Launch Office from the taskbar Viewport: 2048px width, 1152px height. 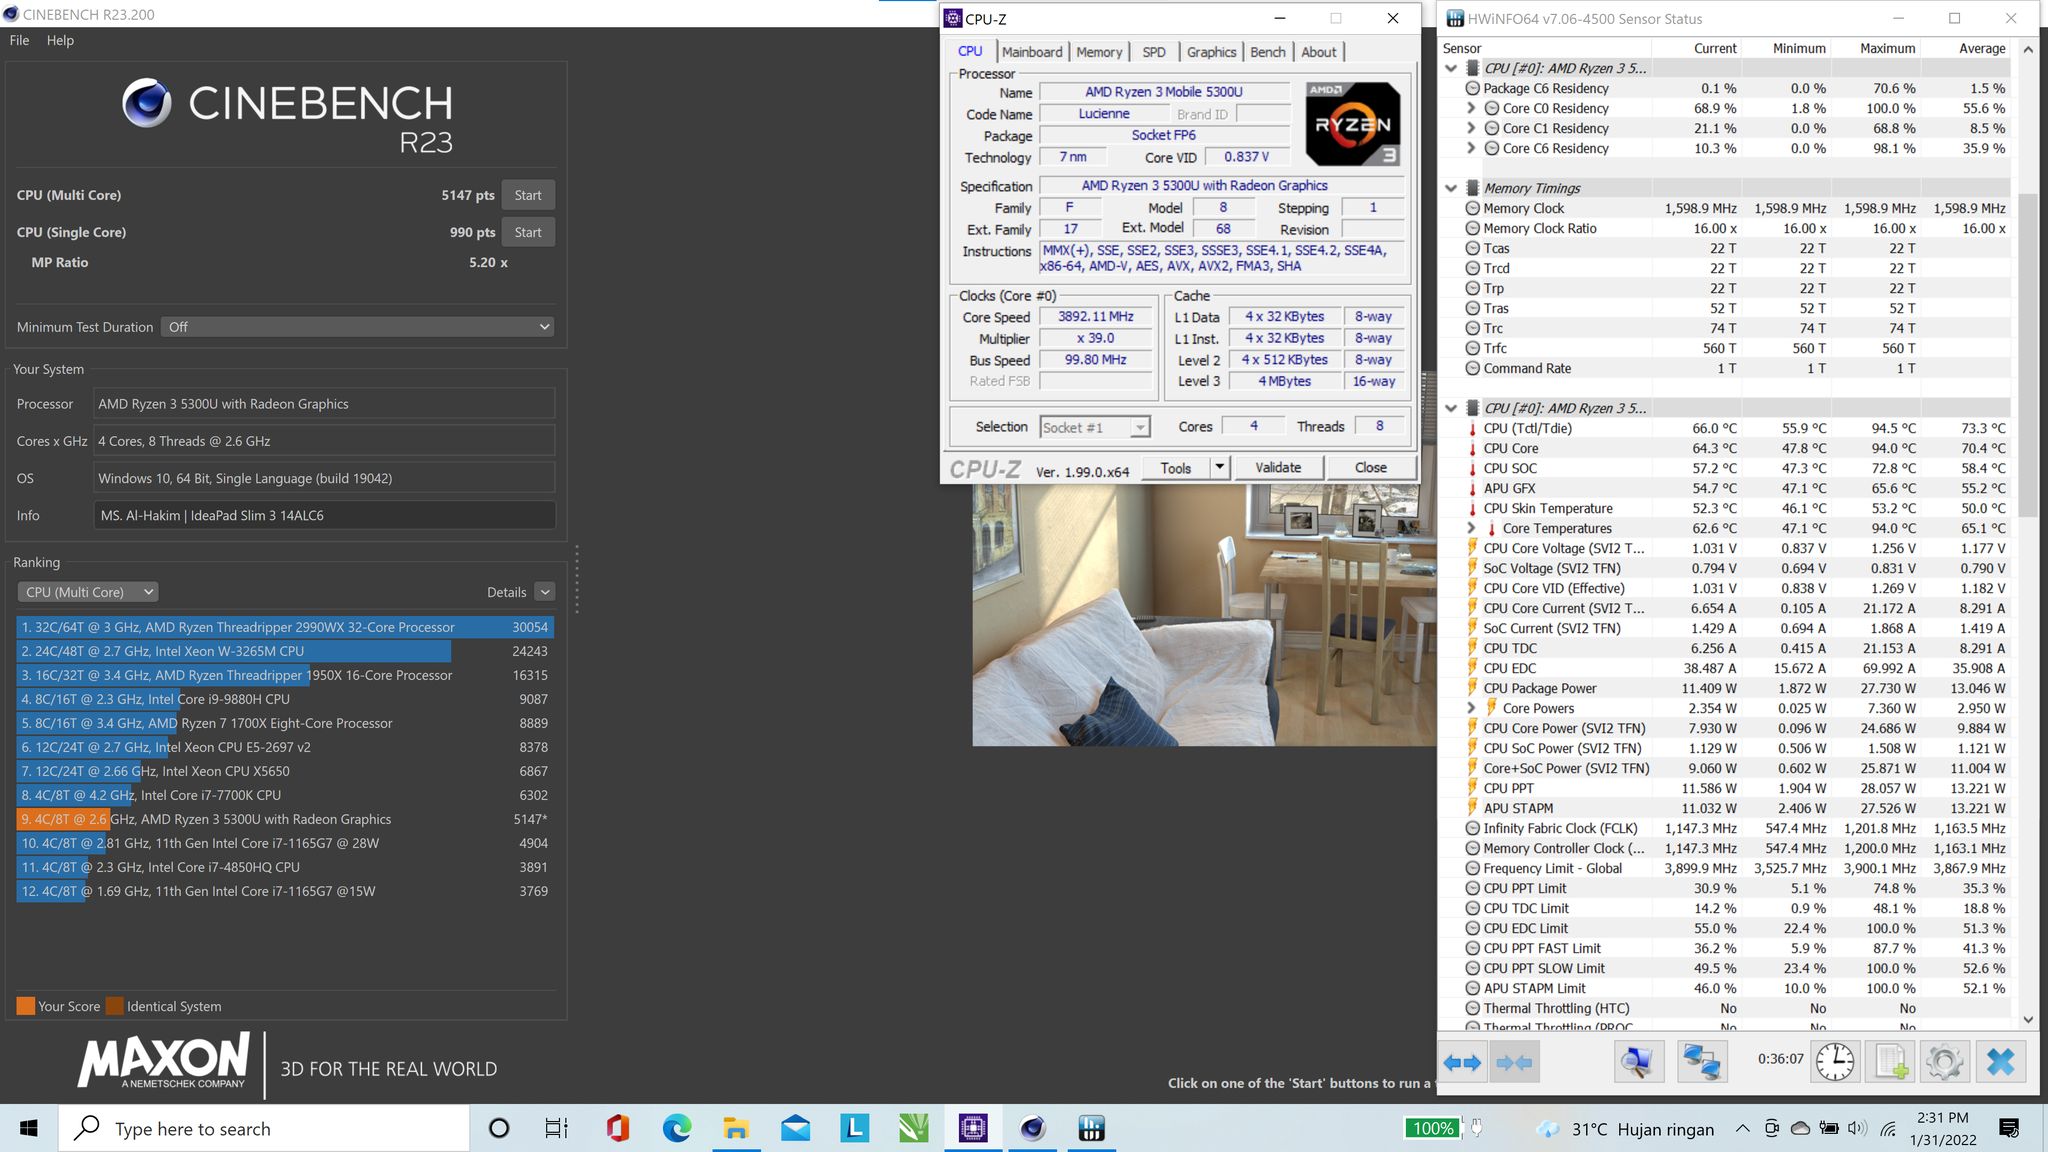[617, 1128]
